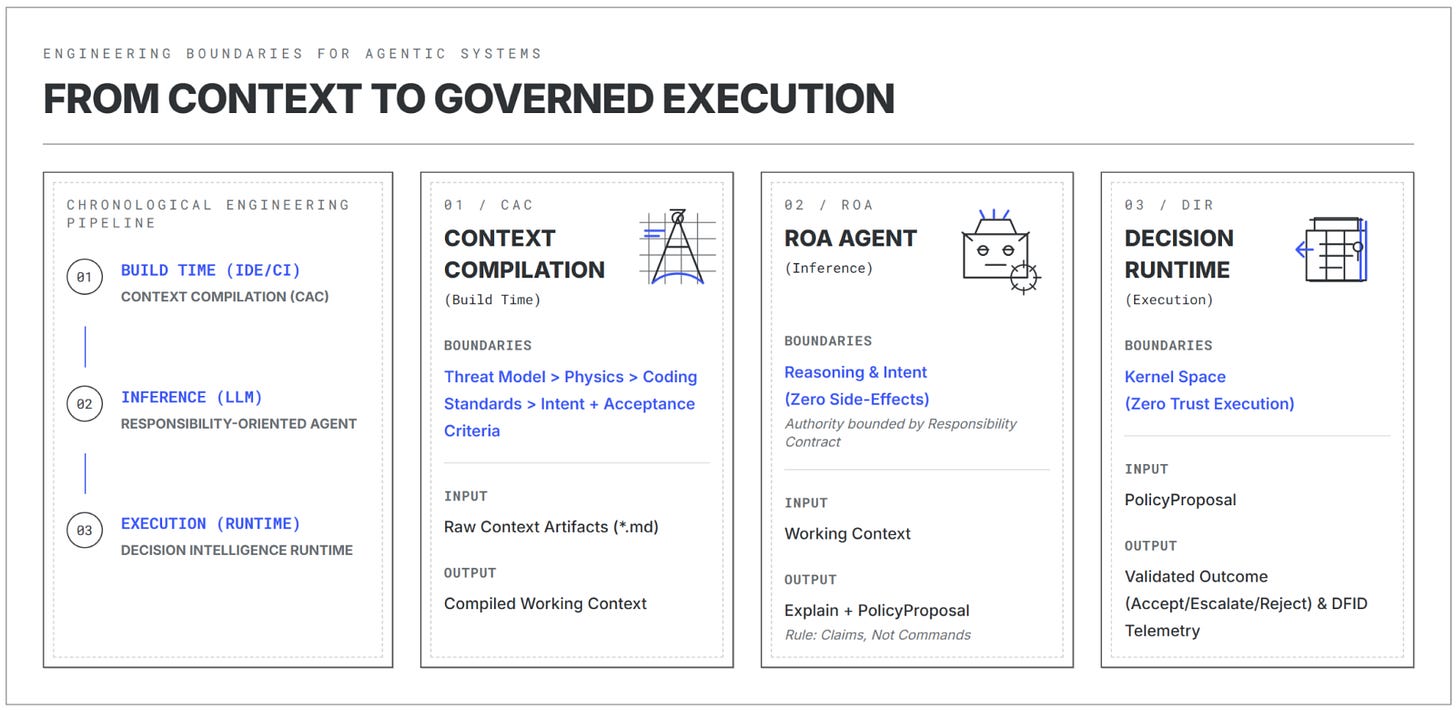Click Explain + PolicyProposal output text

click(877, 611)
